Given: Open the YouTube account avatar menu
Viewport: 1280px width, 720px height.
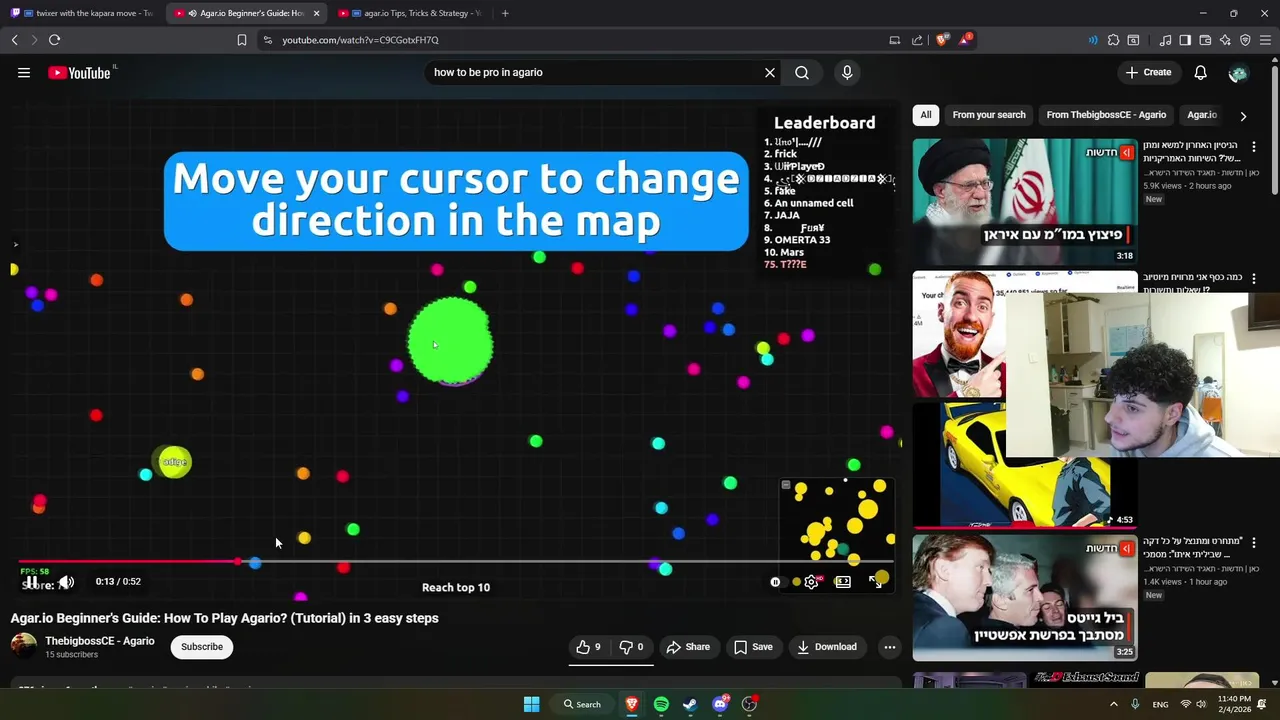Looking at the screenshot, I should pyautogui.click(x=1238, y=73).
